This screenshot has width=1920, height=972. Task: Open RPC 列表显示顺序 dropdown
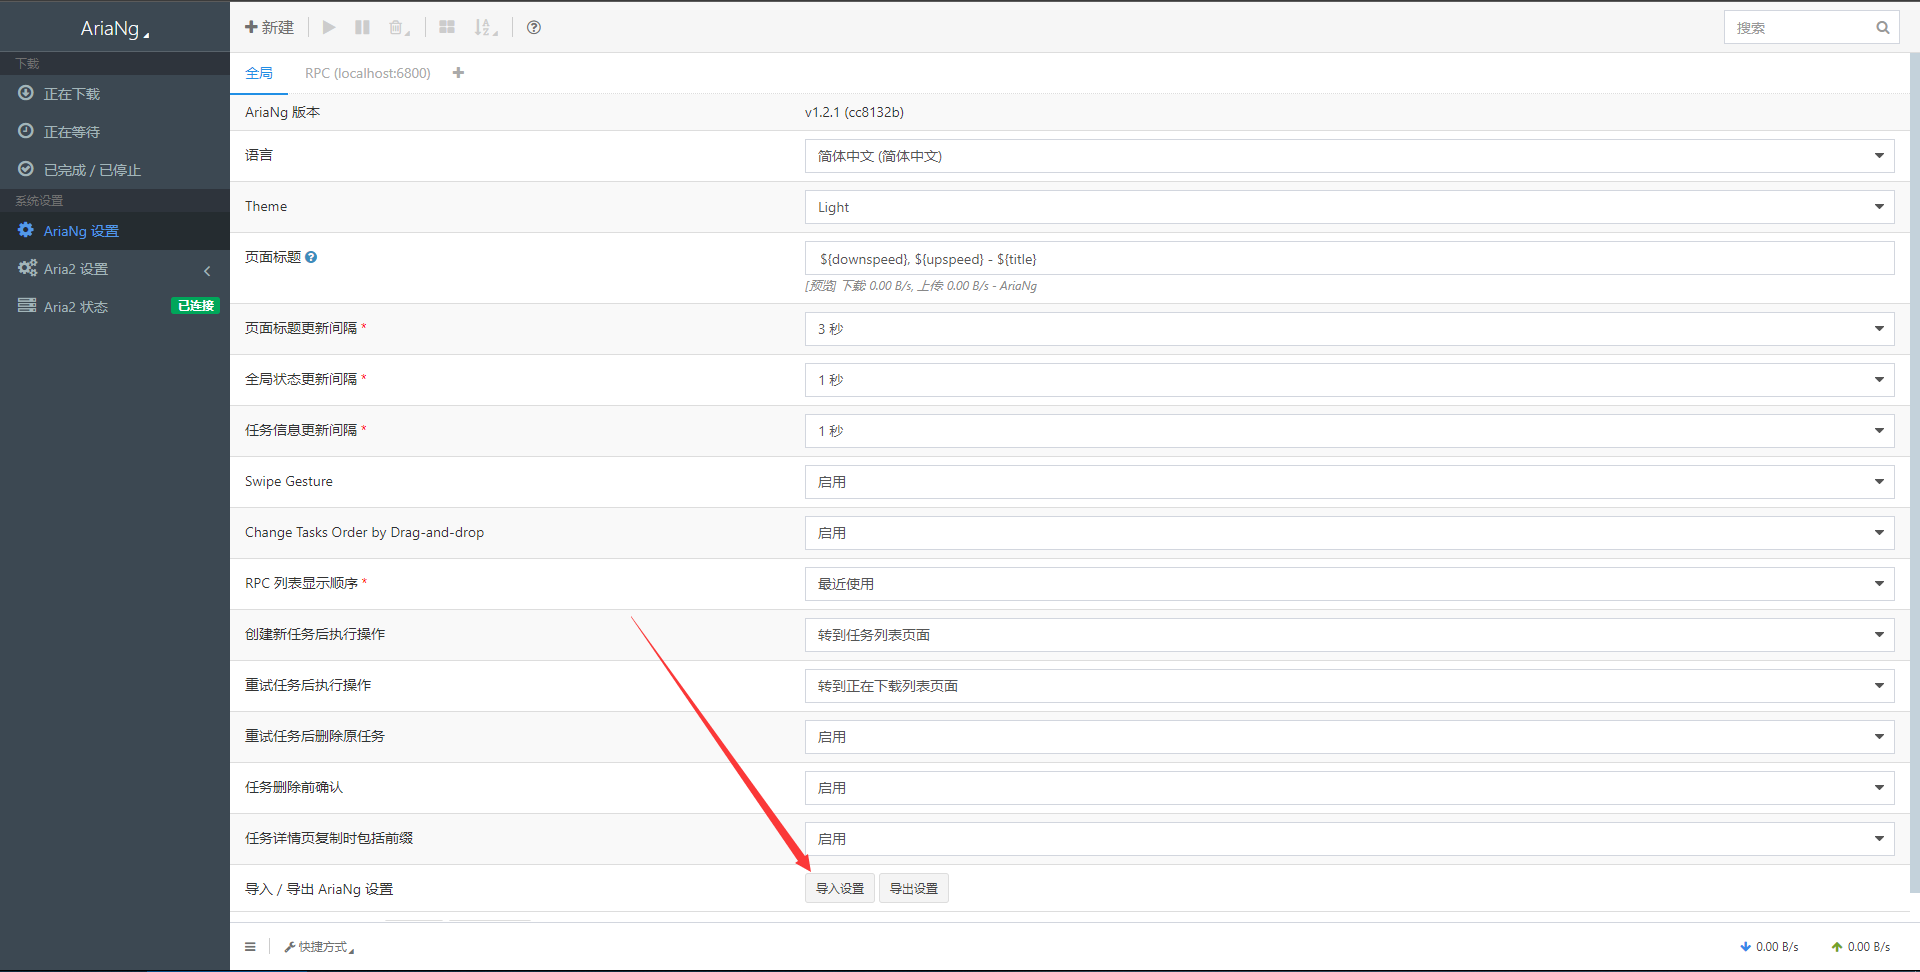click(x=1349, y=584)
